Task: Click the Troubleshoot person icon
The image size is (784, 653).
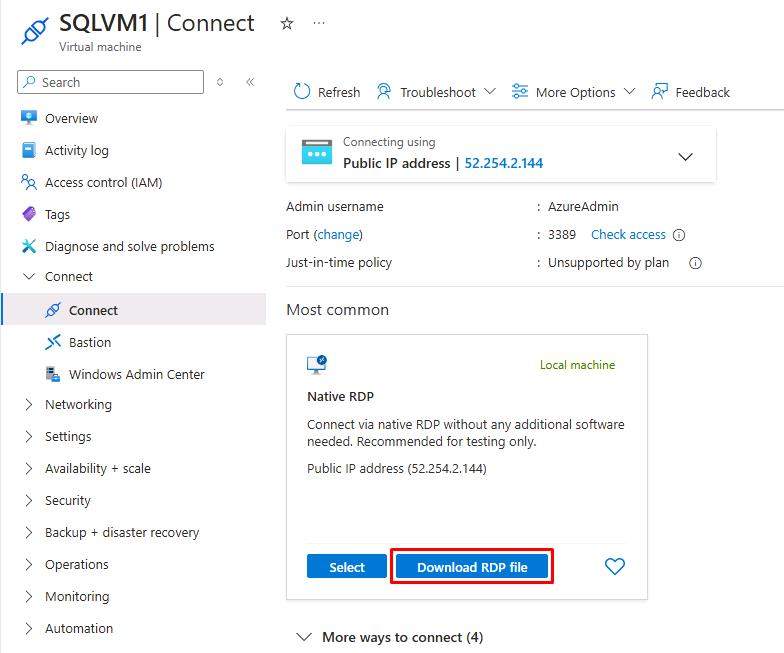Action: [x=384, y=92]
